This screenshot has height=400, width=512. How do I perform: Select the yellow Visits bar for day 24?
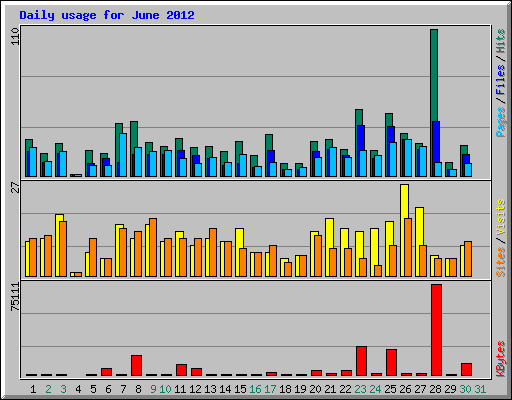click(x=374, y=247)
